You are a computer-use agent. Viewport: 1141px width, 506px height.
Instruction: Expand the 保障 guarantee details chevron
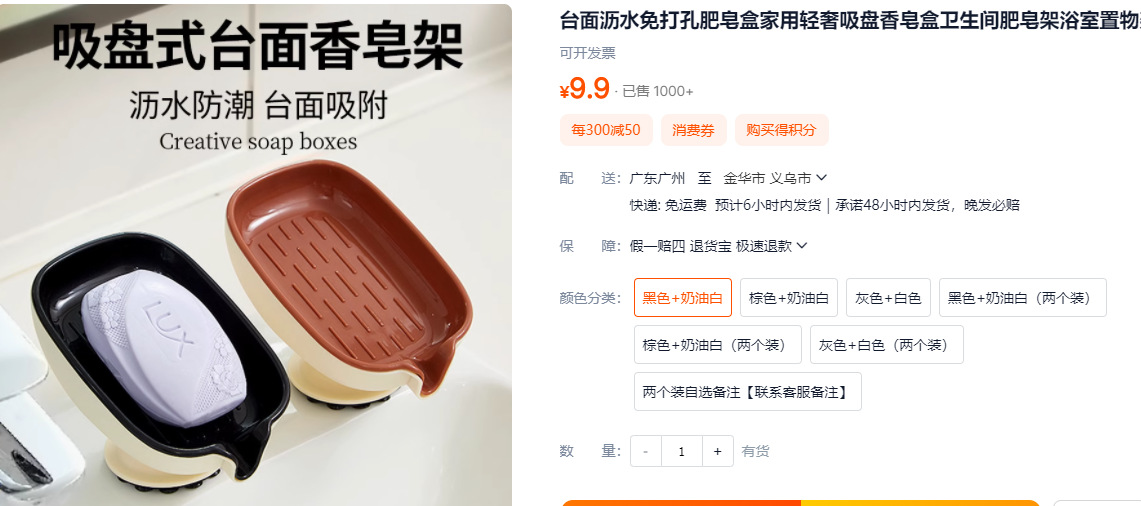pos(802,246)
